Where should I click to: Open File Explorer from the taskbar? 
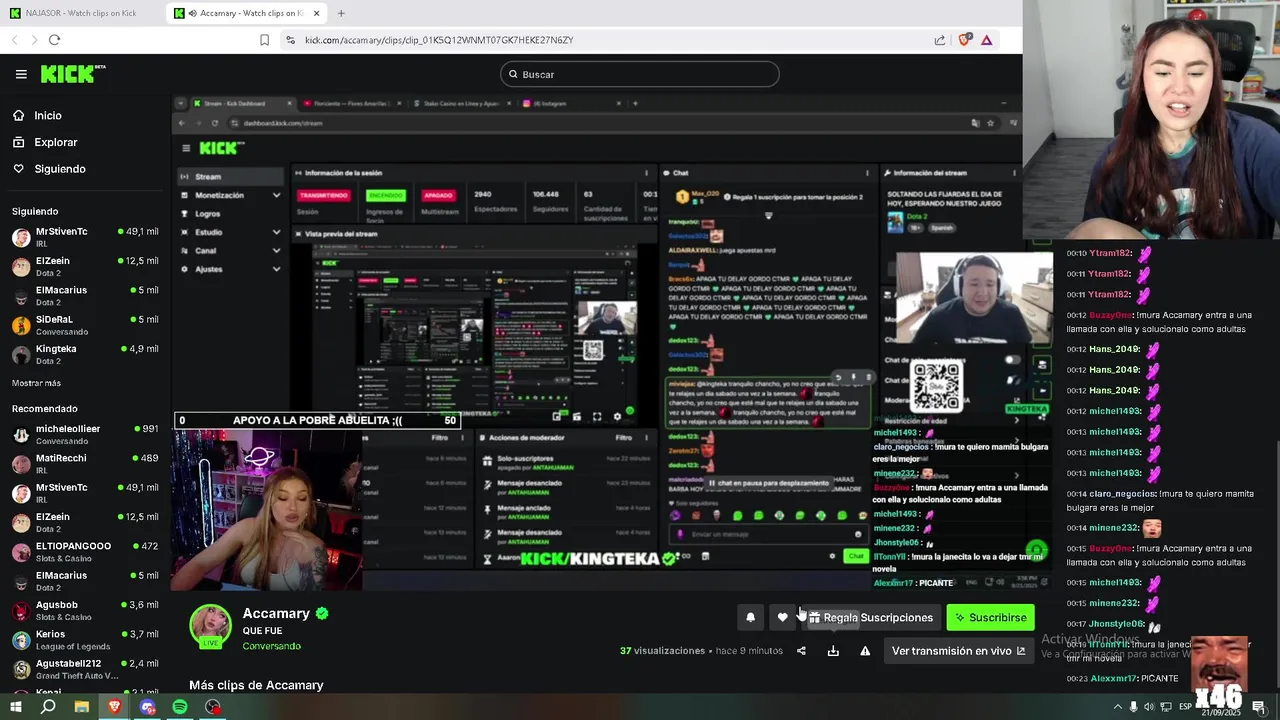pos(82,707)
